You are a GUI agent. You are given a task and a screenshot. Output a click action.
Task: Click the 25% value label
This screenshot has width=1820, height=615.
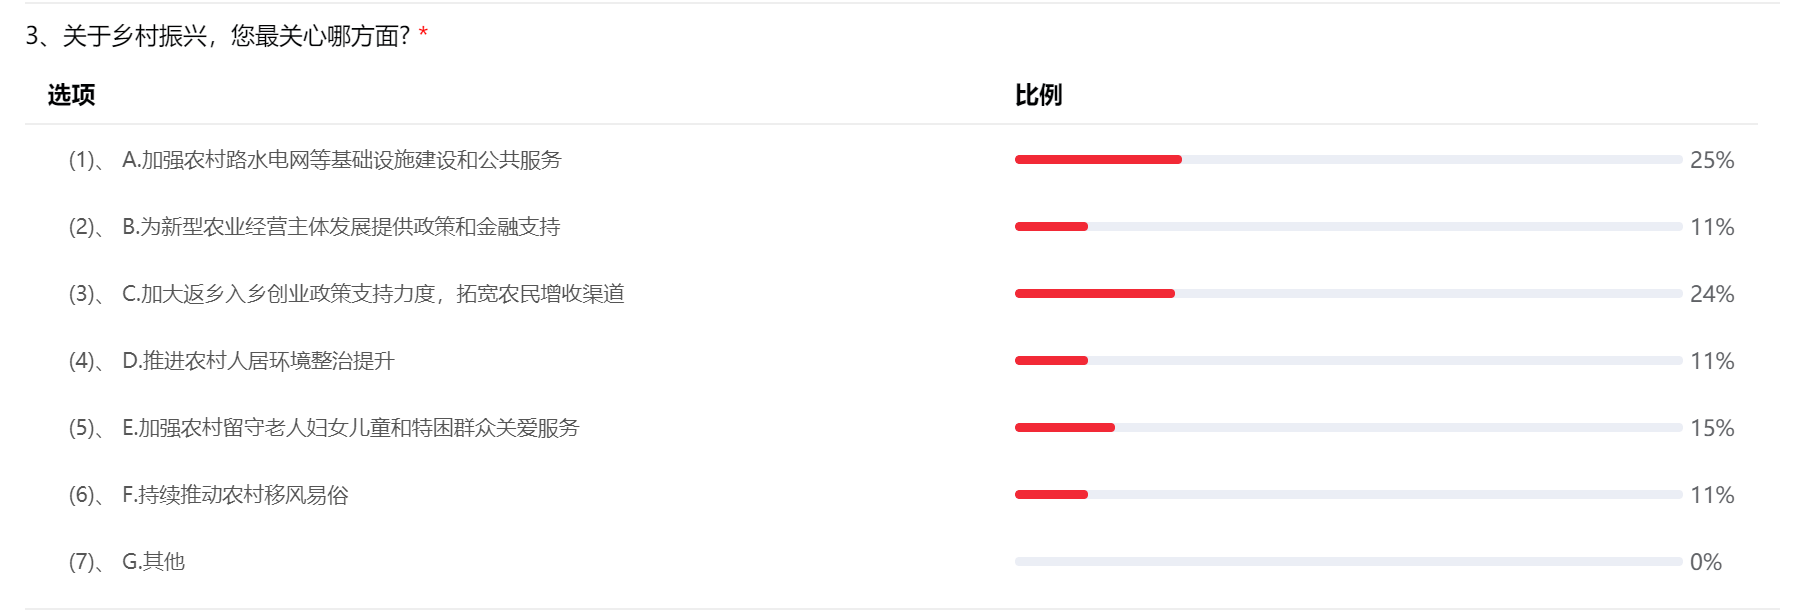tap(1711, 160)
